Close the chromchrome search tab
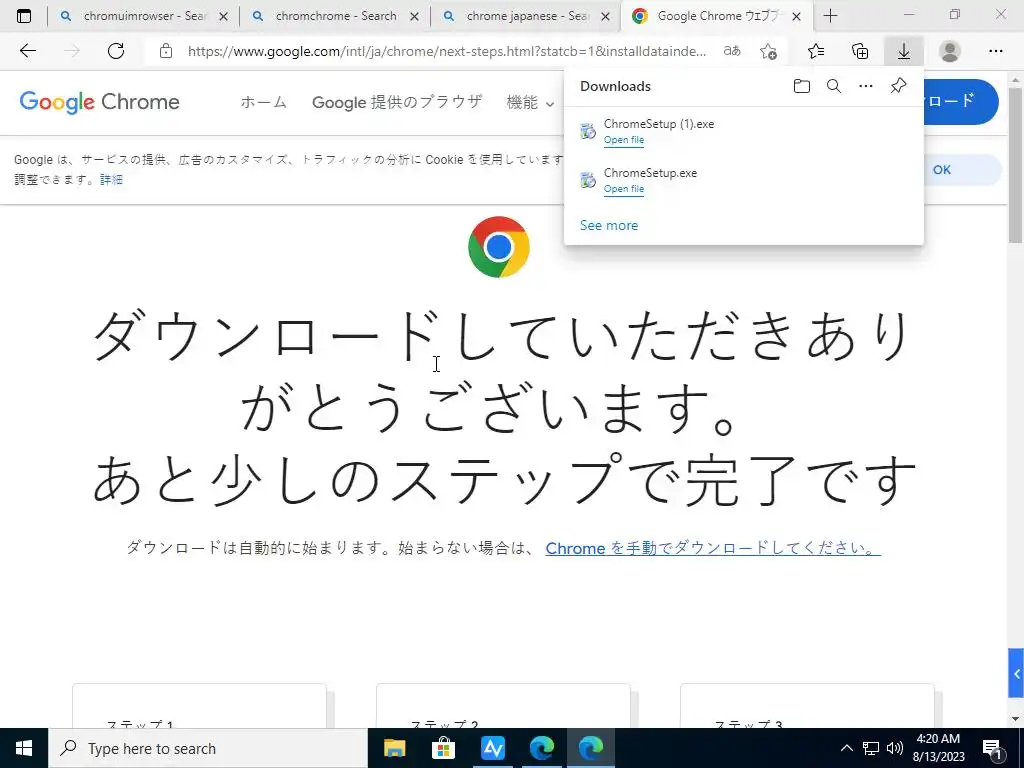 click(414, 17)
